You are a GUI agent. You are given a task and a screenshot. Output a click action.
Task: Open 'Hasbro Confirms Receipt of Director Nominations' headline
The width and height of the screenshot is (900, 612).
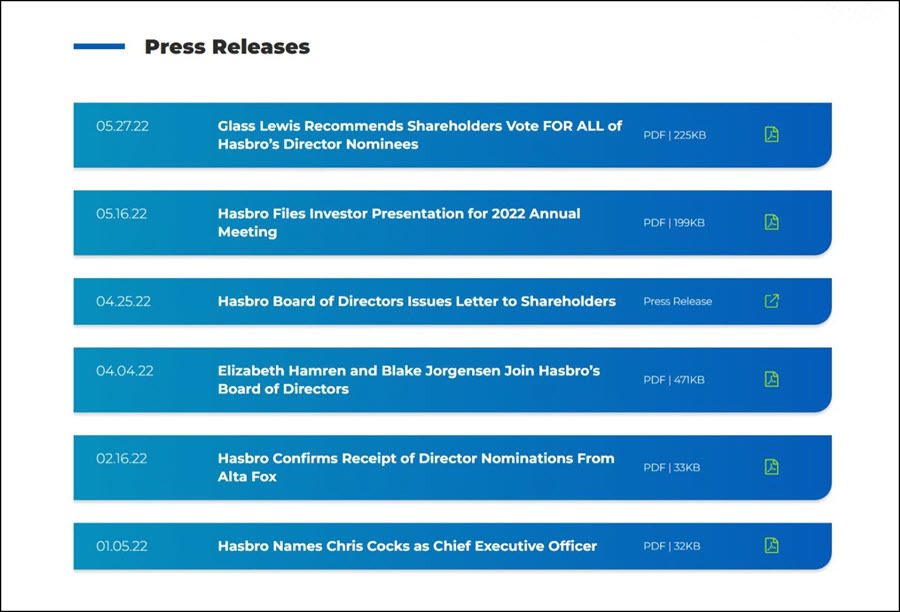(416, 467)
